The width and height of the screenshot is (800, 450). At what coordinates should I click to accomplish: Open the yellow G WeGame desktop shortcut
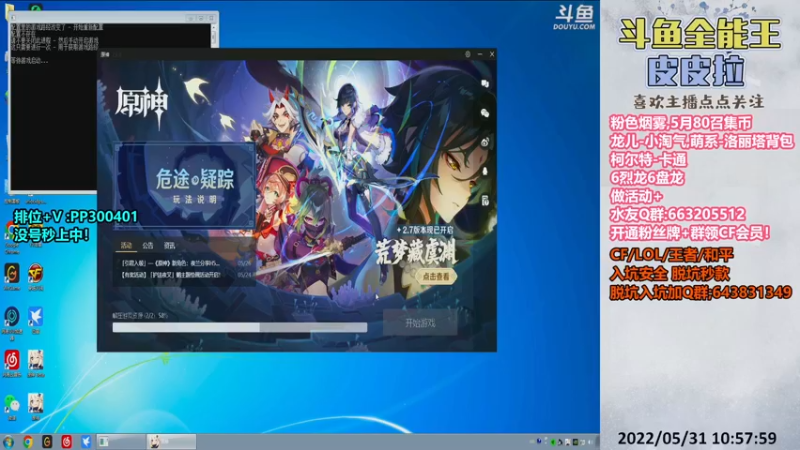pos(12,276)
